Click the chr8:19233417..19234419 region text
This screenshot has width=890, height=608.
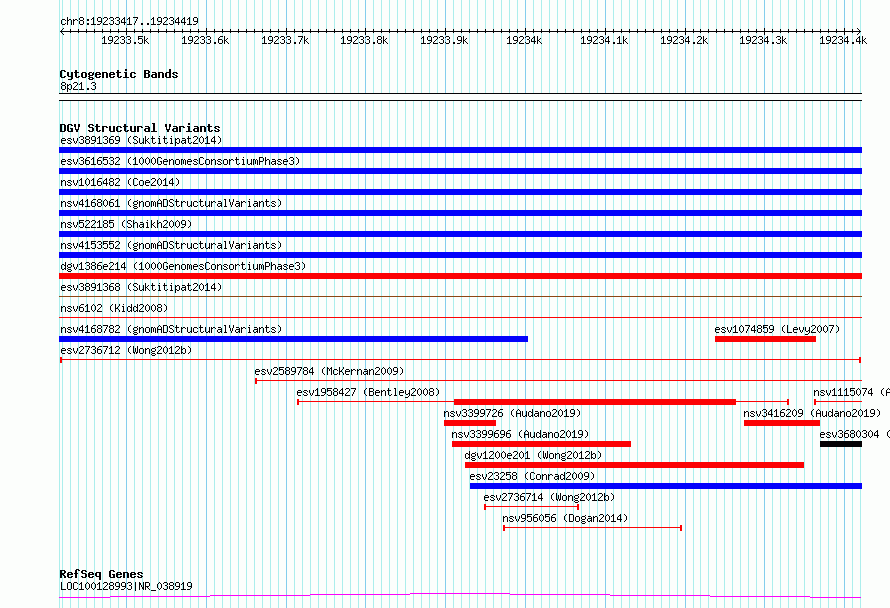(129, 22)
